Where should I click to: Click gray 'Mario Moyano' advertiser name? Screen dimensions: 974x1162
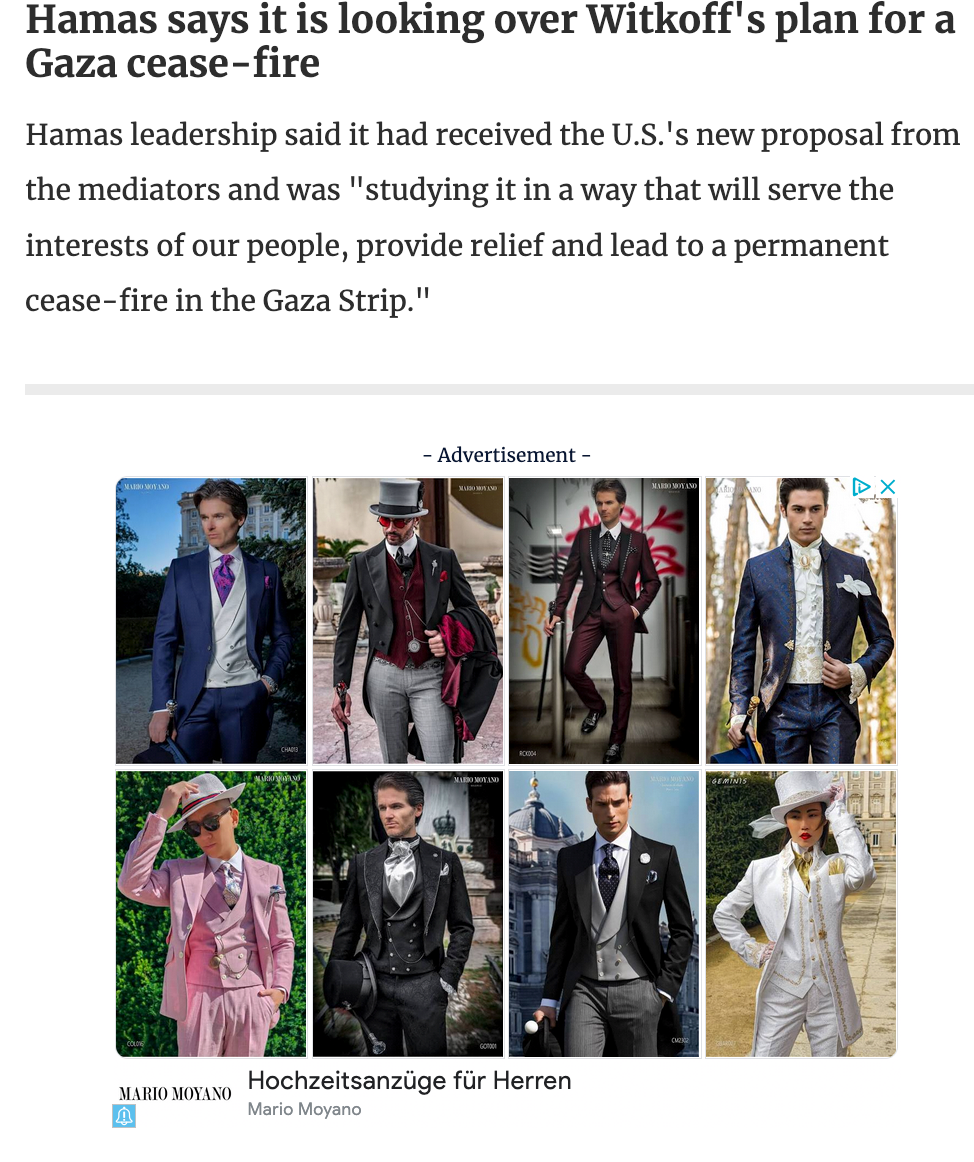point(304,1109)
